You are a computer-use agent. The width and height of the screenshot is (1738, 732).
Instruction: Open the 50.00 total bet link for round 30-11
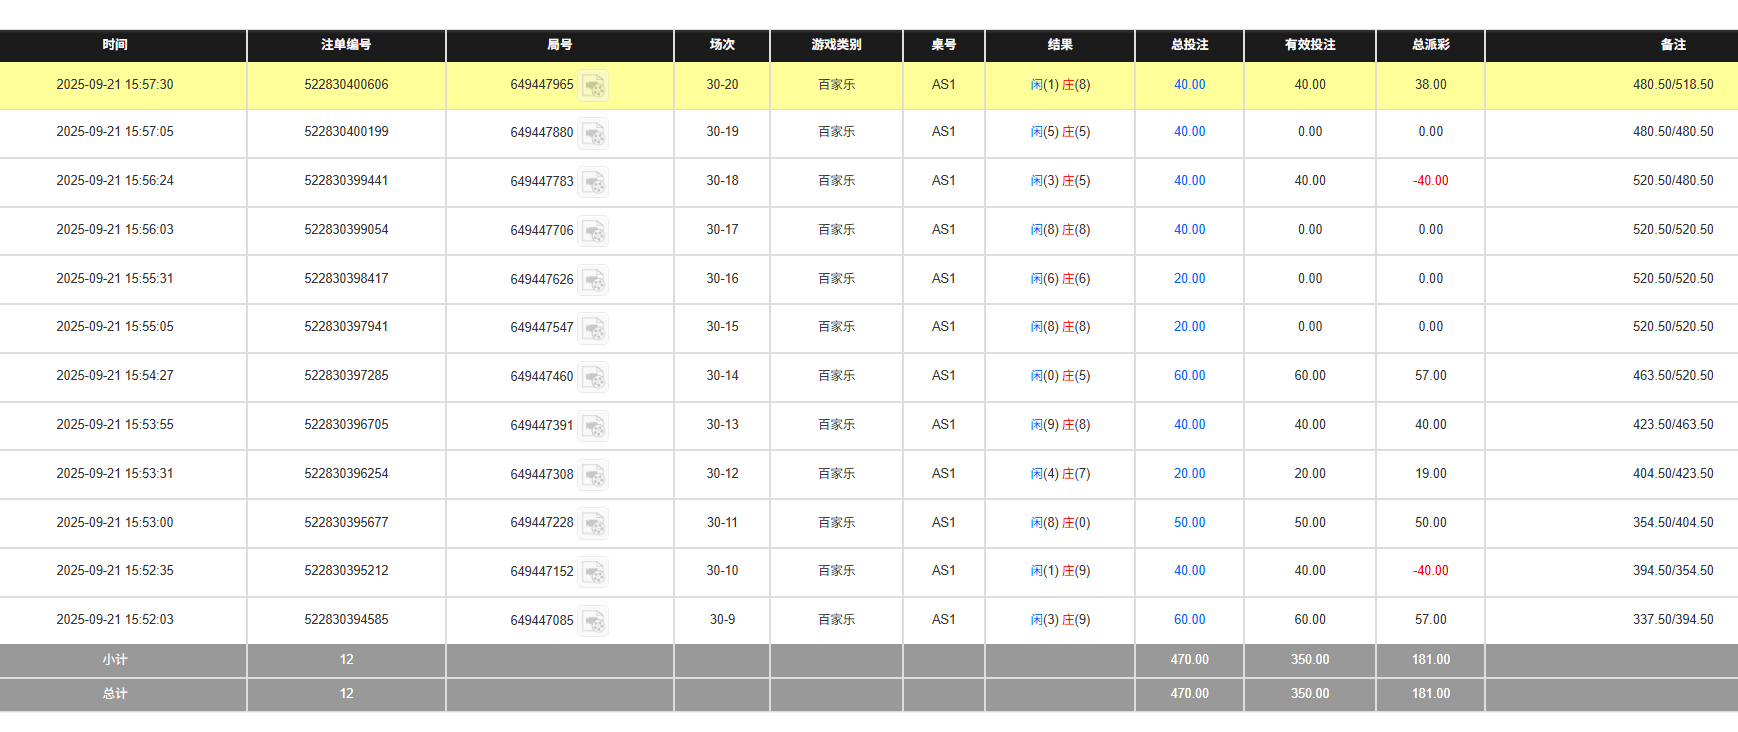pos(1189,523)
